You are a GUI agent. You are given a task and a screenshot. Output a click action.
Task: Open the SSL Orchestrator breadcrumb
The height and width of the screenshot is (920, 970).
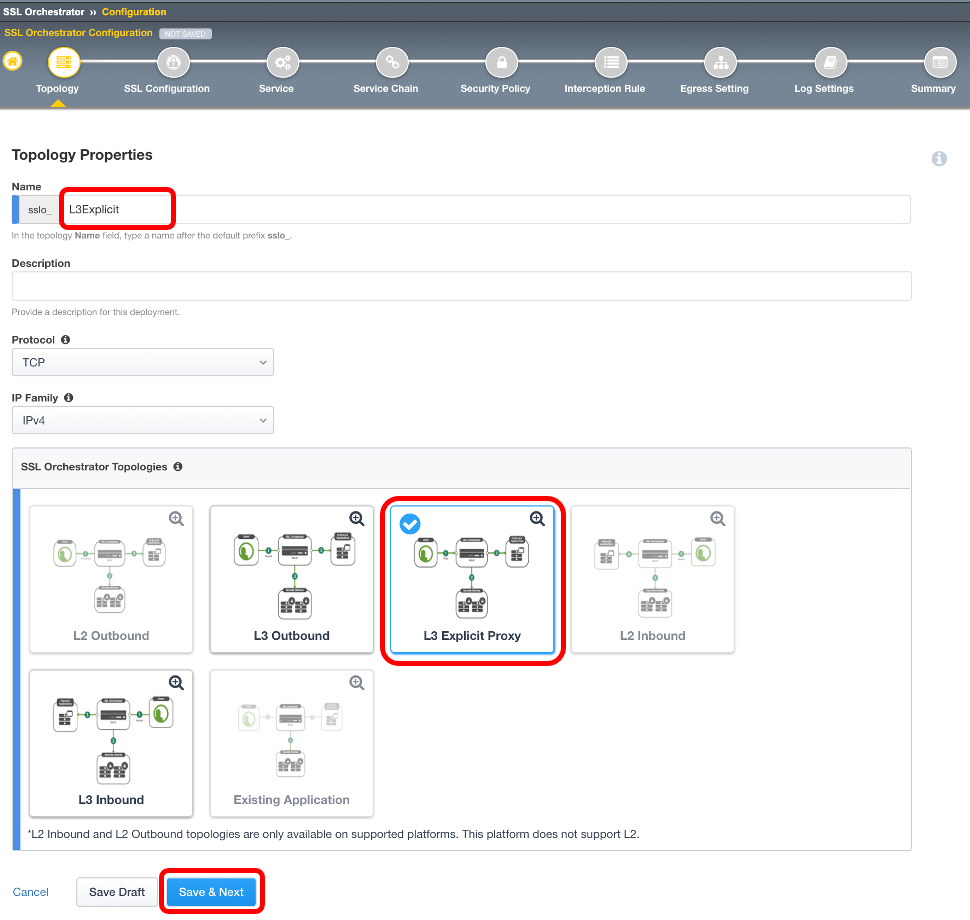pyautogui.click(x=43, y=12)
